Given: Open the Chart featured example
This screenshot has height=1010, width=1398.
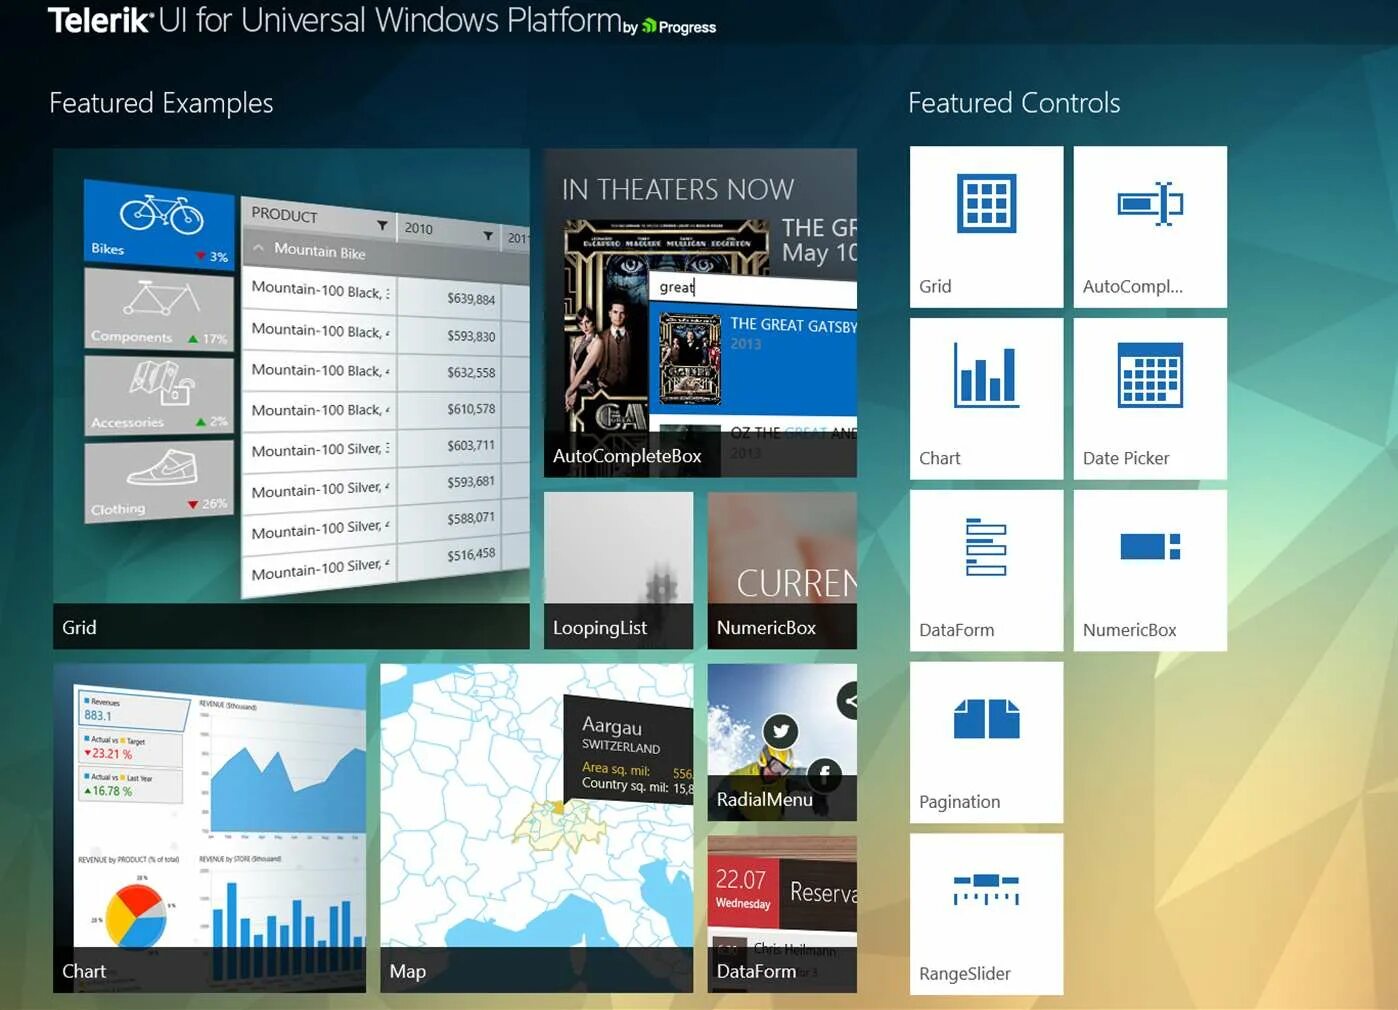Looking at the screenshot, I should click(x=209, y=828).
